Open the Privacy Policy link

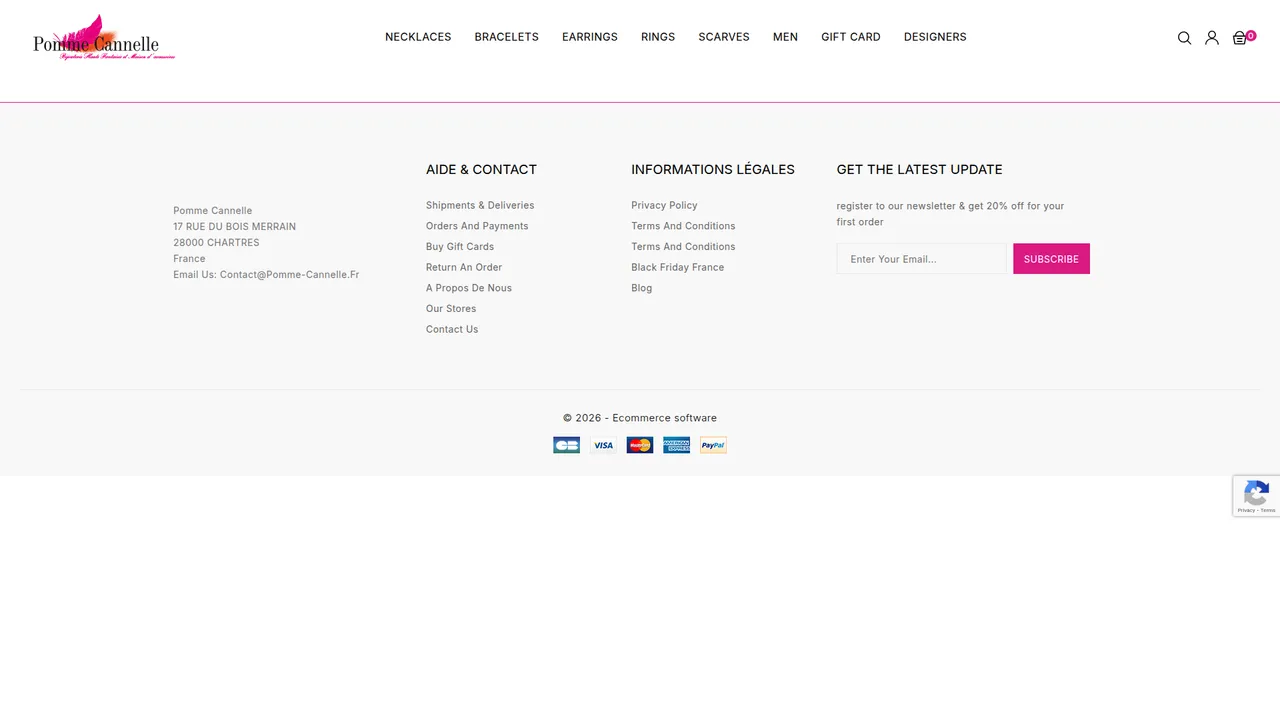pyautogui.click(x=664, y=205)
